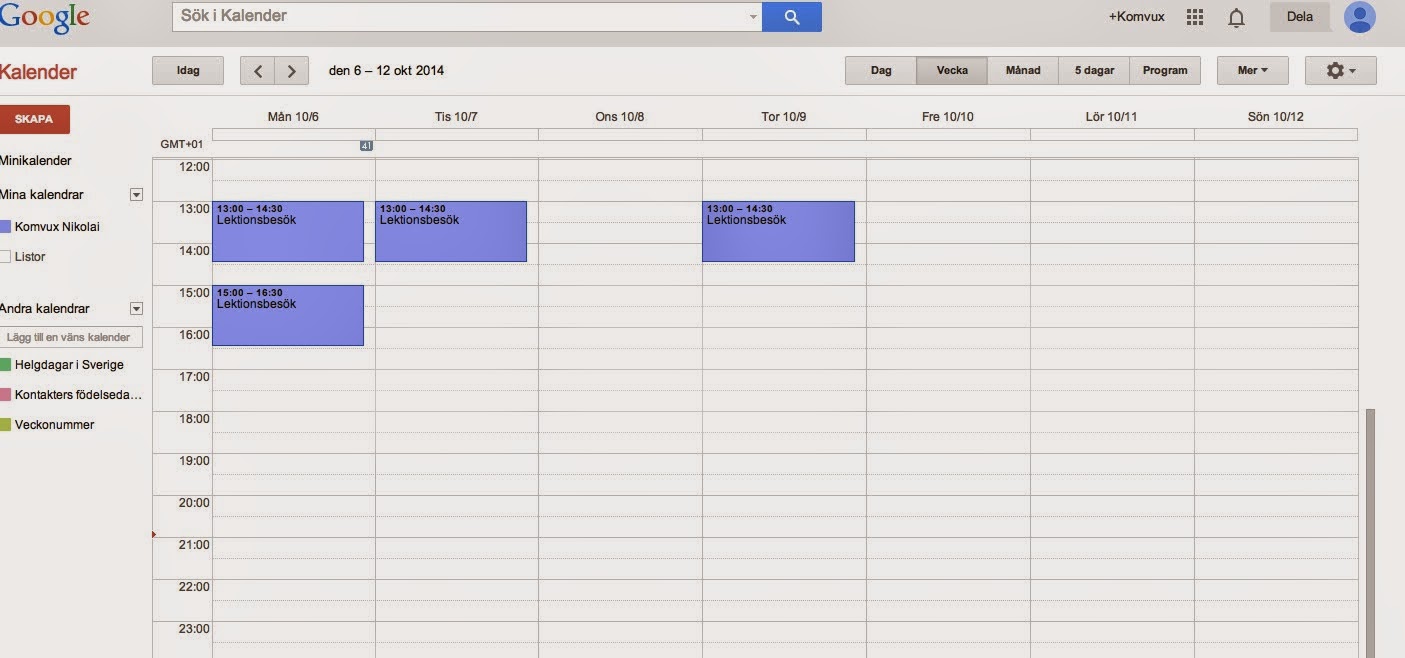Click the Google logo
The image size is (1405, 658).
(45, 17)
